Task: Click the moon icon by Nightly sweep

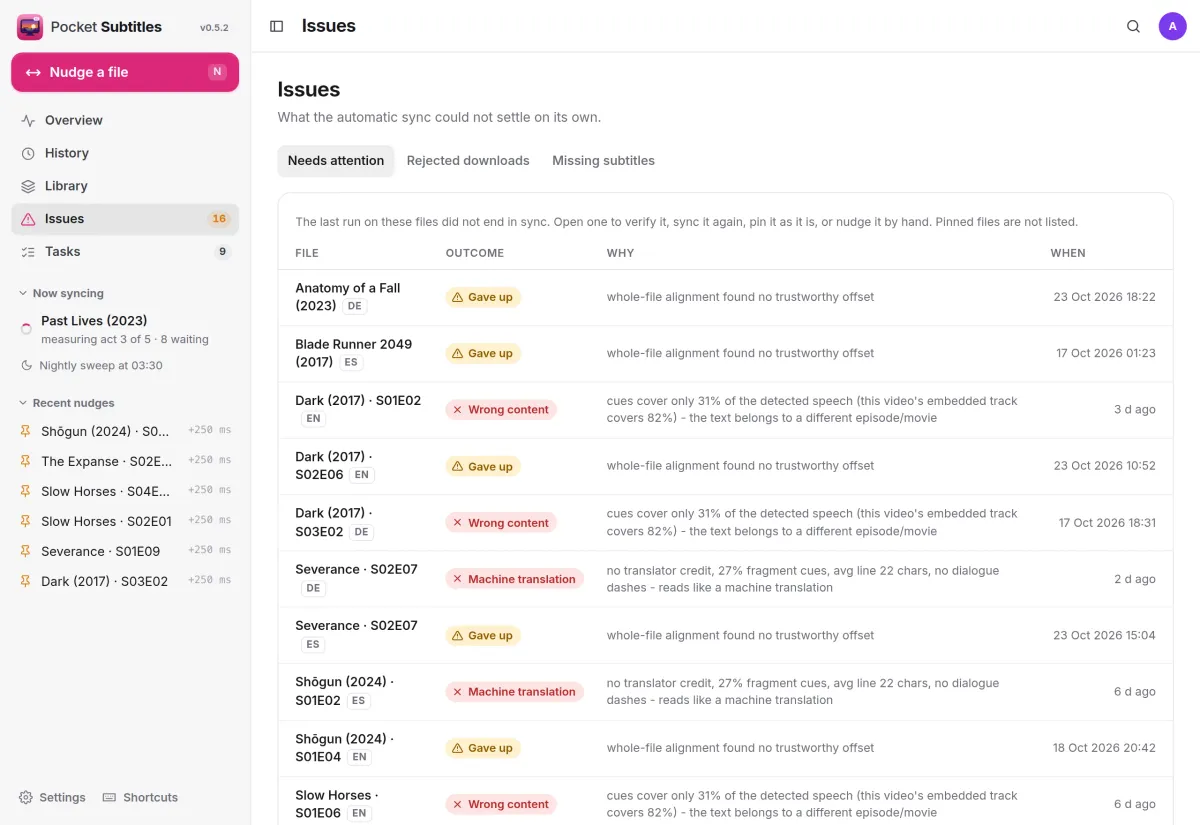Action: (x=27, y=366)
